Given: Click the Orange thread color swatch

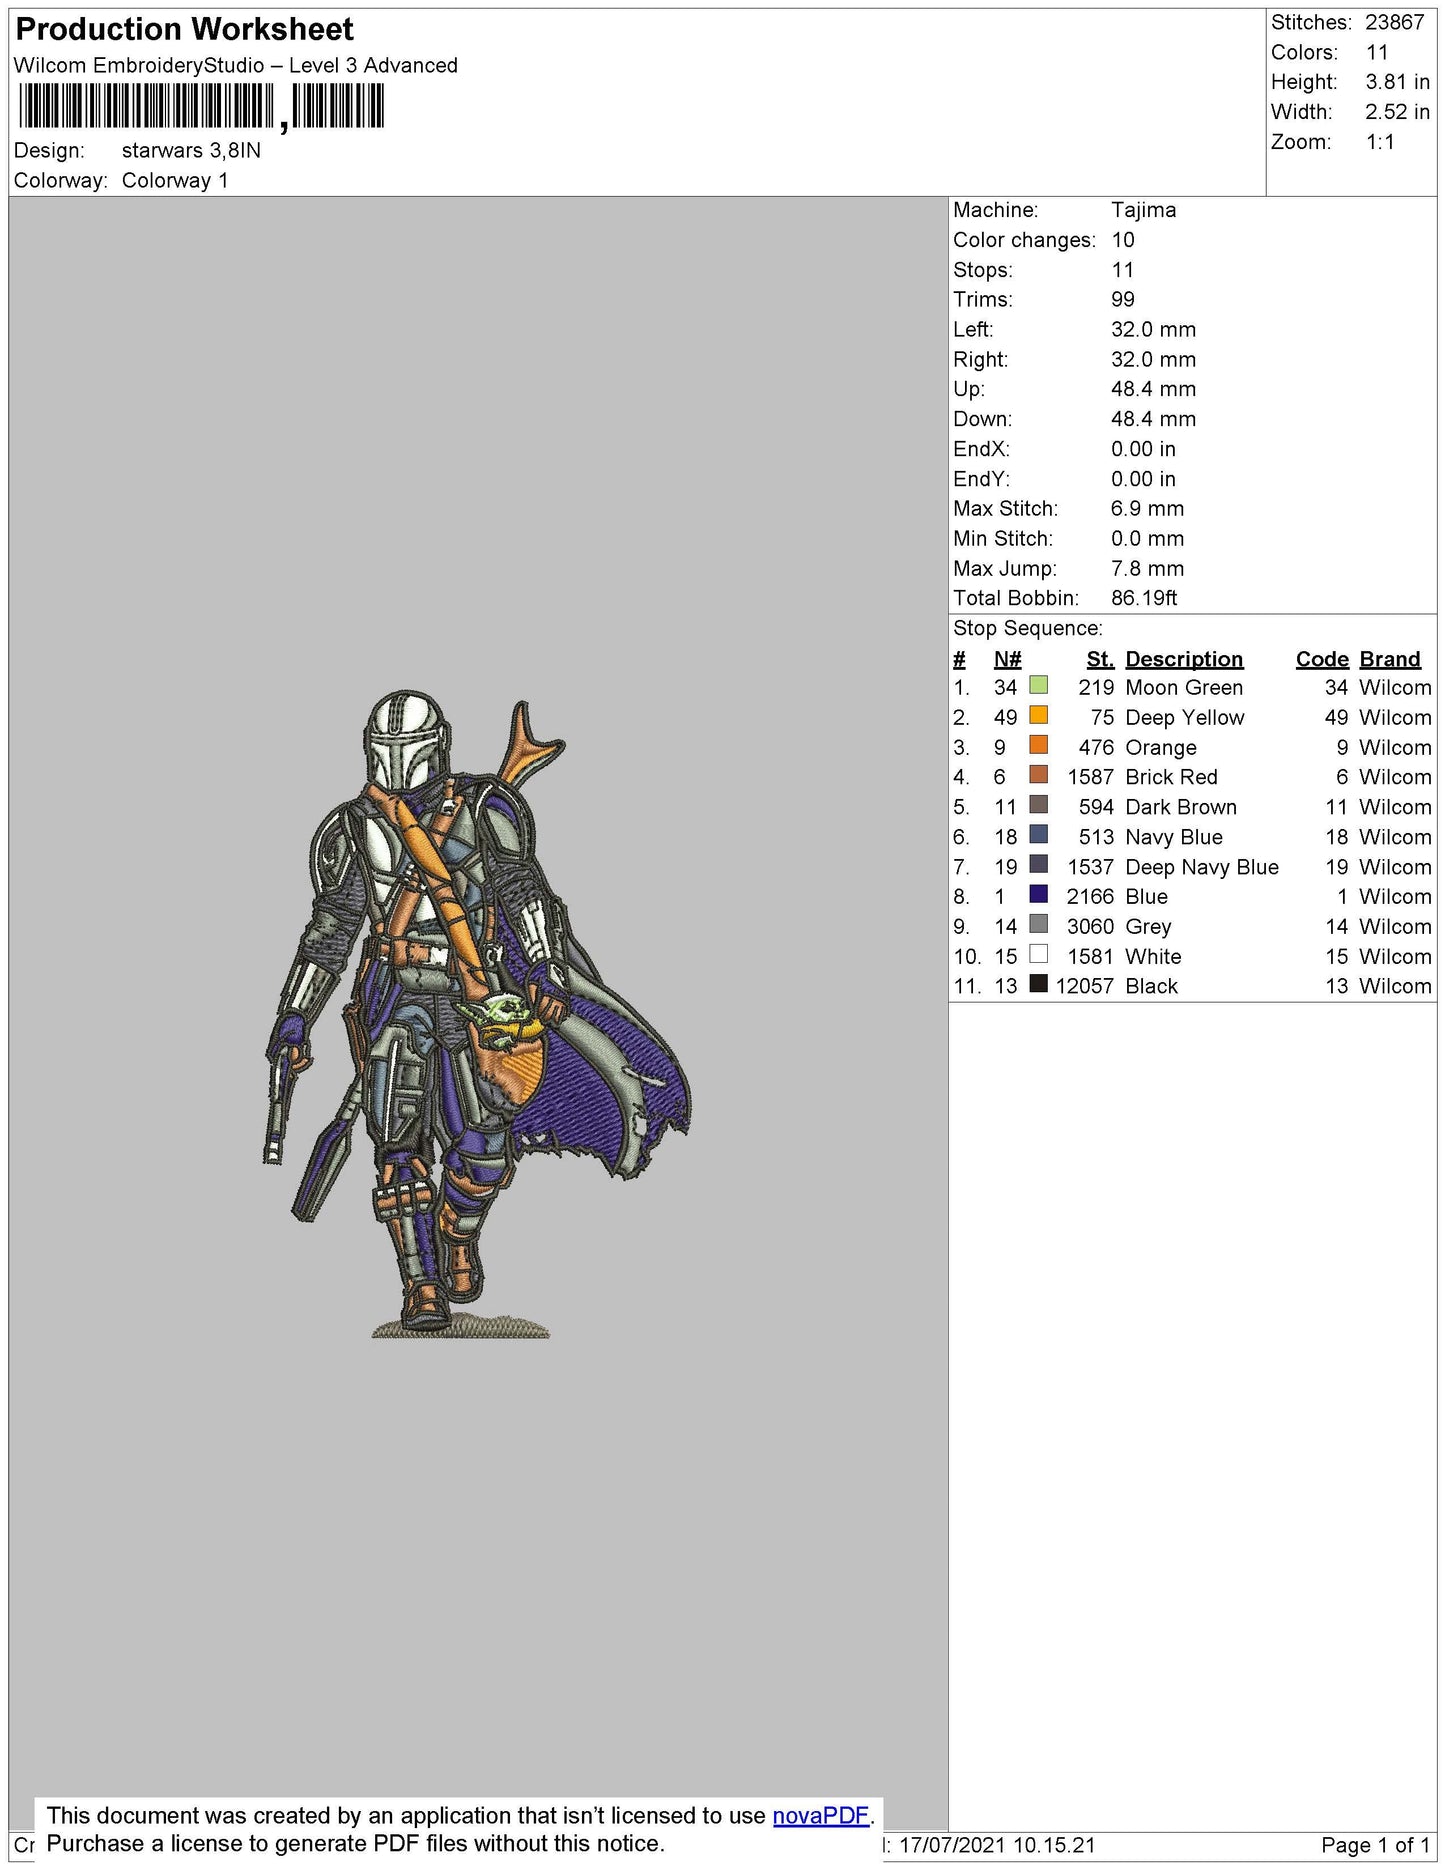Looking at the screenshot, I should (x=1038, y=746).
